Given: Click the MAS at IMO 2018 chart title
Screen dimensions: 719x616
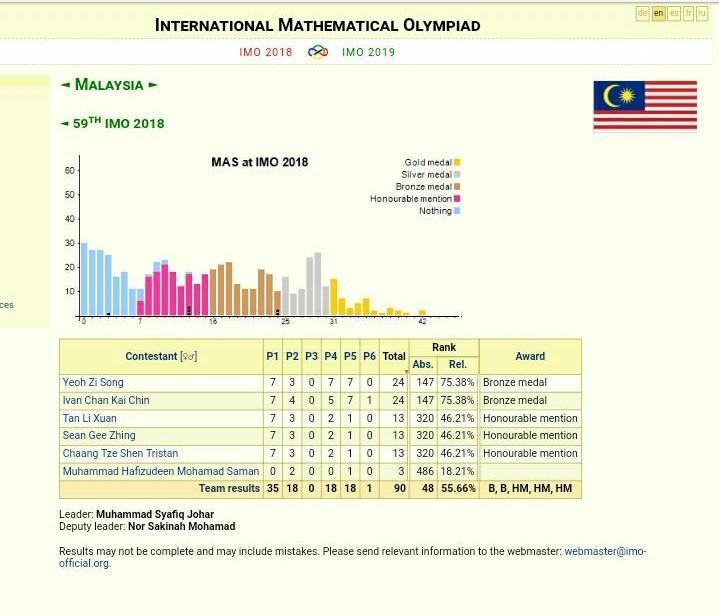Looking at the screenshot, I should (260, 162).
